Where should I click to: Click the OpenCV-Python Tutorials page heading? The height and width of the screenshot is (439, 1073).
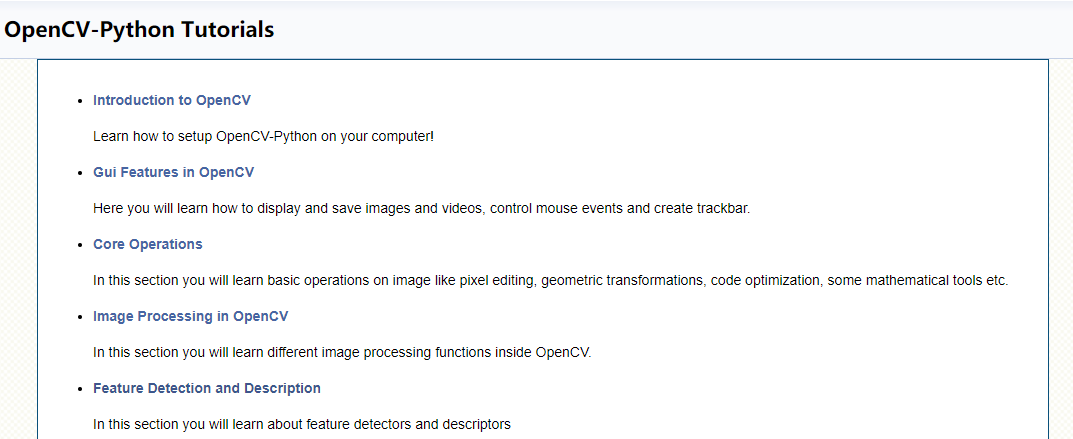(x=139, y=30)
